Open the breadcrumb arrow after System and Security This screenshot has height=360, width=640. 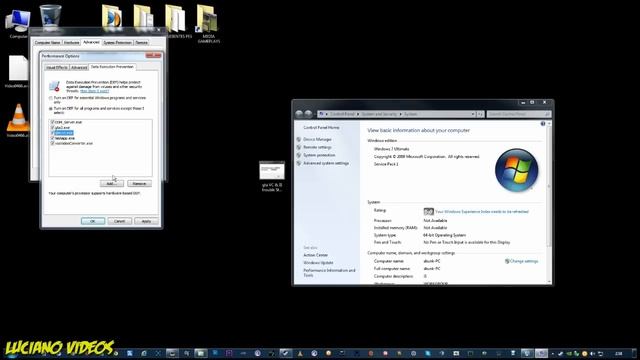click(400, 114)
